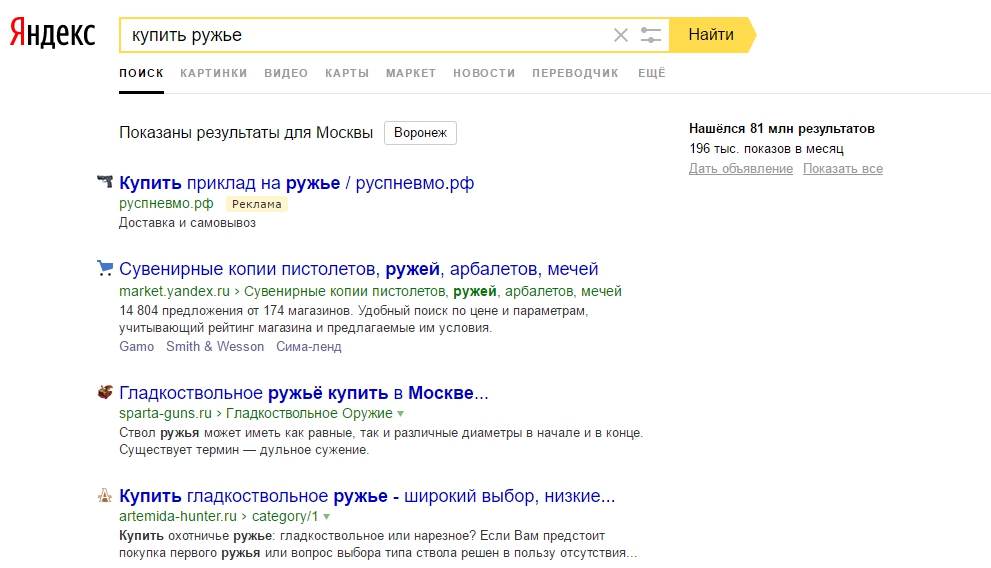Screen dimensions: 991x568
Task: Click pistol favicon of руспневмо.рф result
Action: tap(105, 182)
